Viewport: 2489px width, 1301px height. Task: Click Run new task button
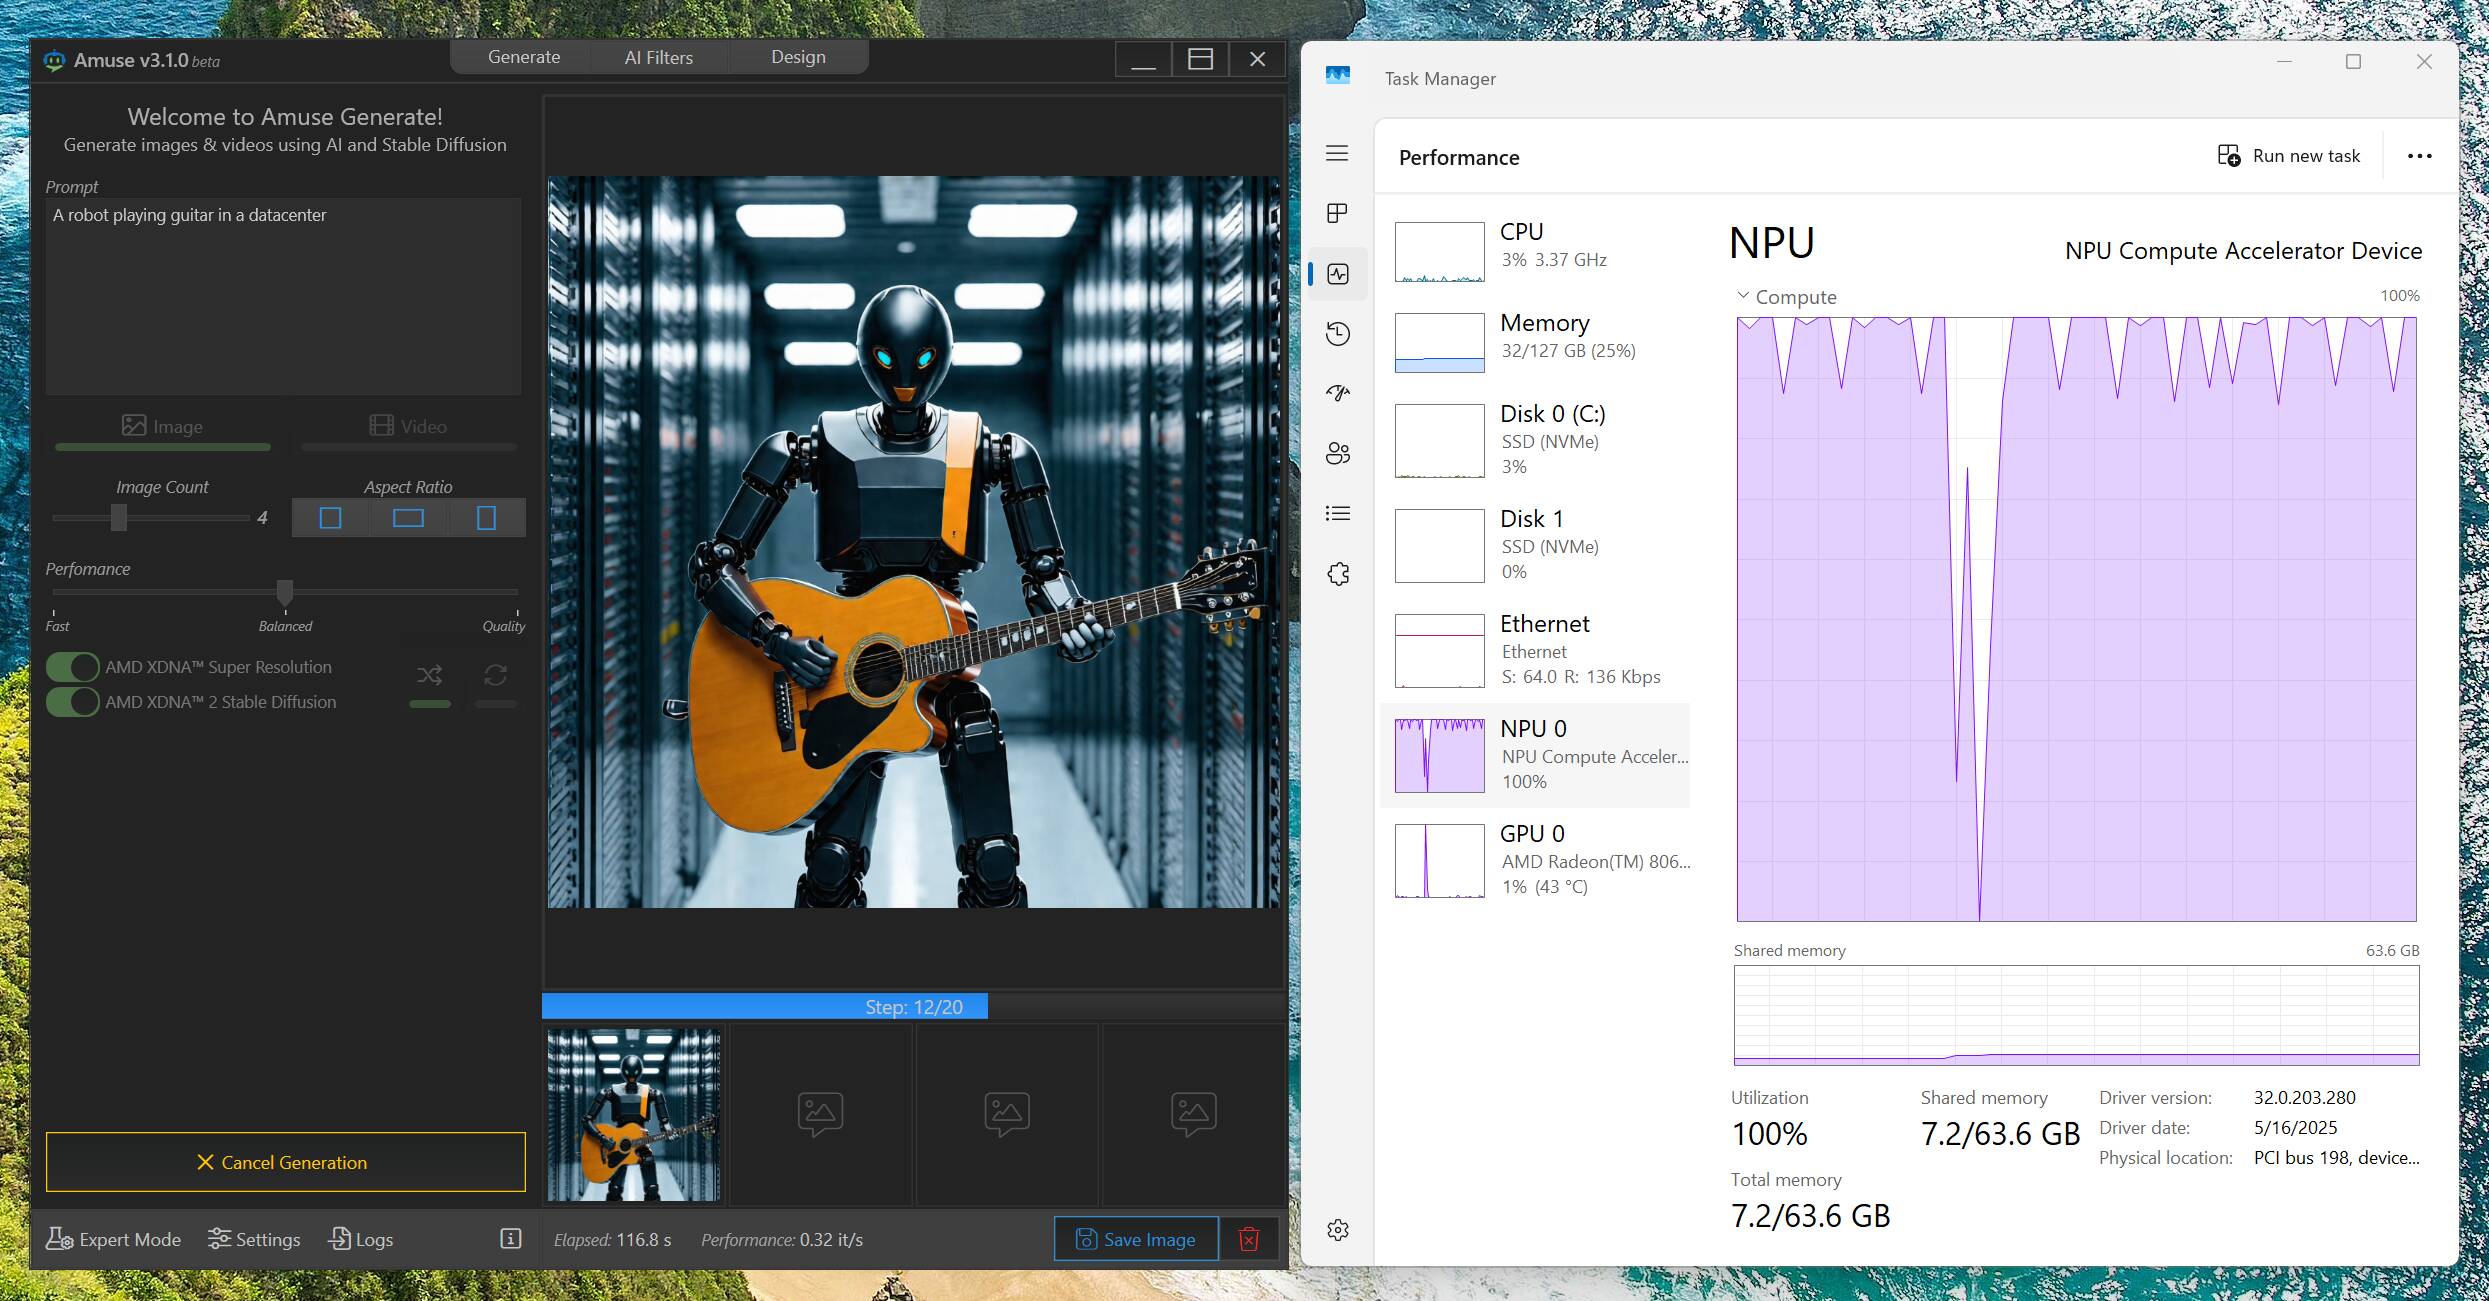click(x=2288, y=156)
